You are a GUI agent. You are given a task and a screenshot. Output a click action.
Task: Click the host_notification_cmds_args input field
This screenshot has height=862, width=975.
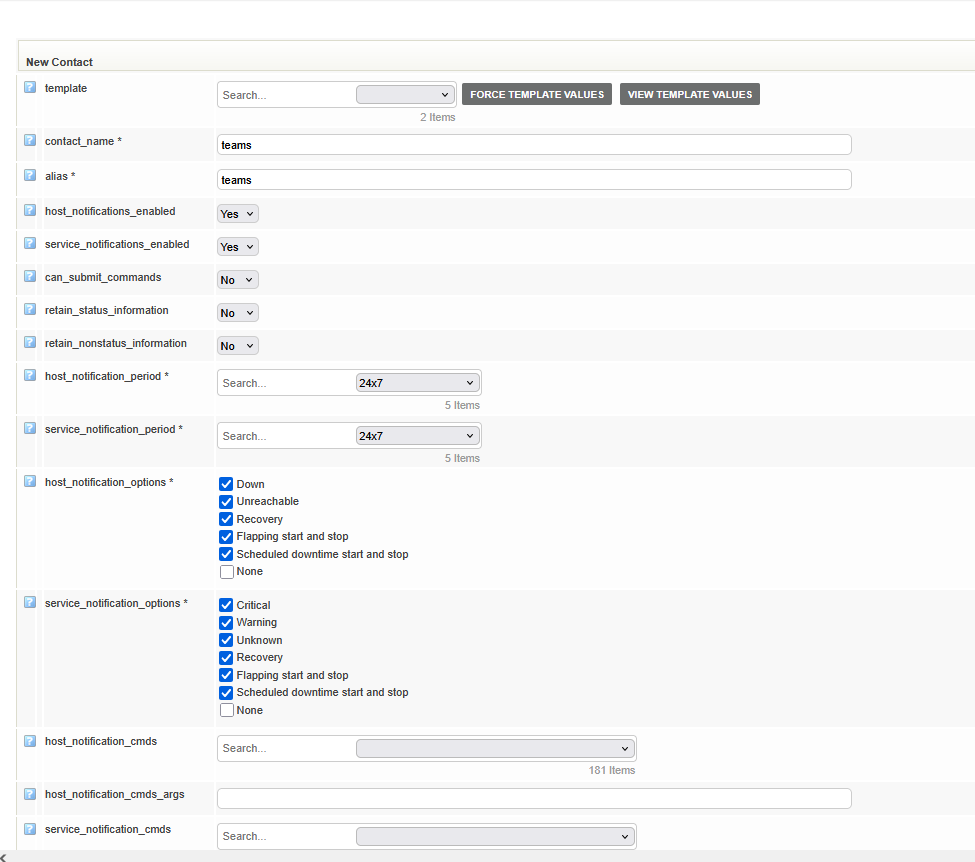[534, 798]
